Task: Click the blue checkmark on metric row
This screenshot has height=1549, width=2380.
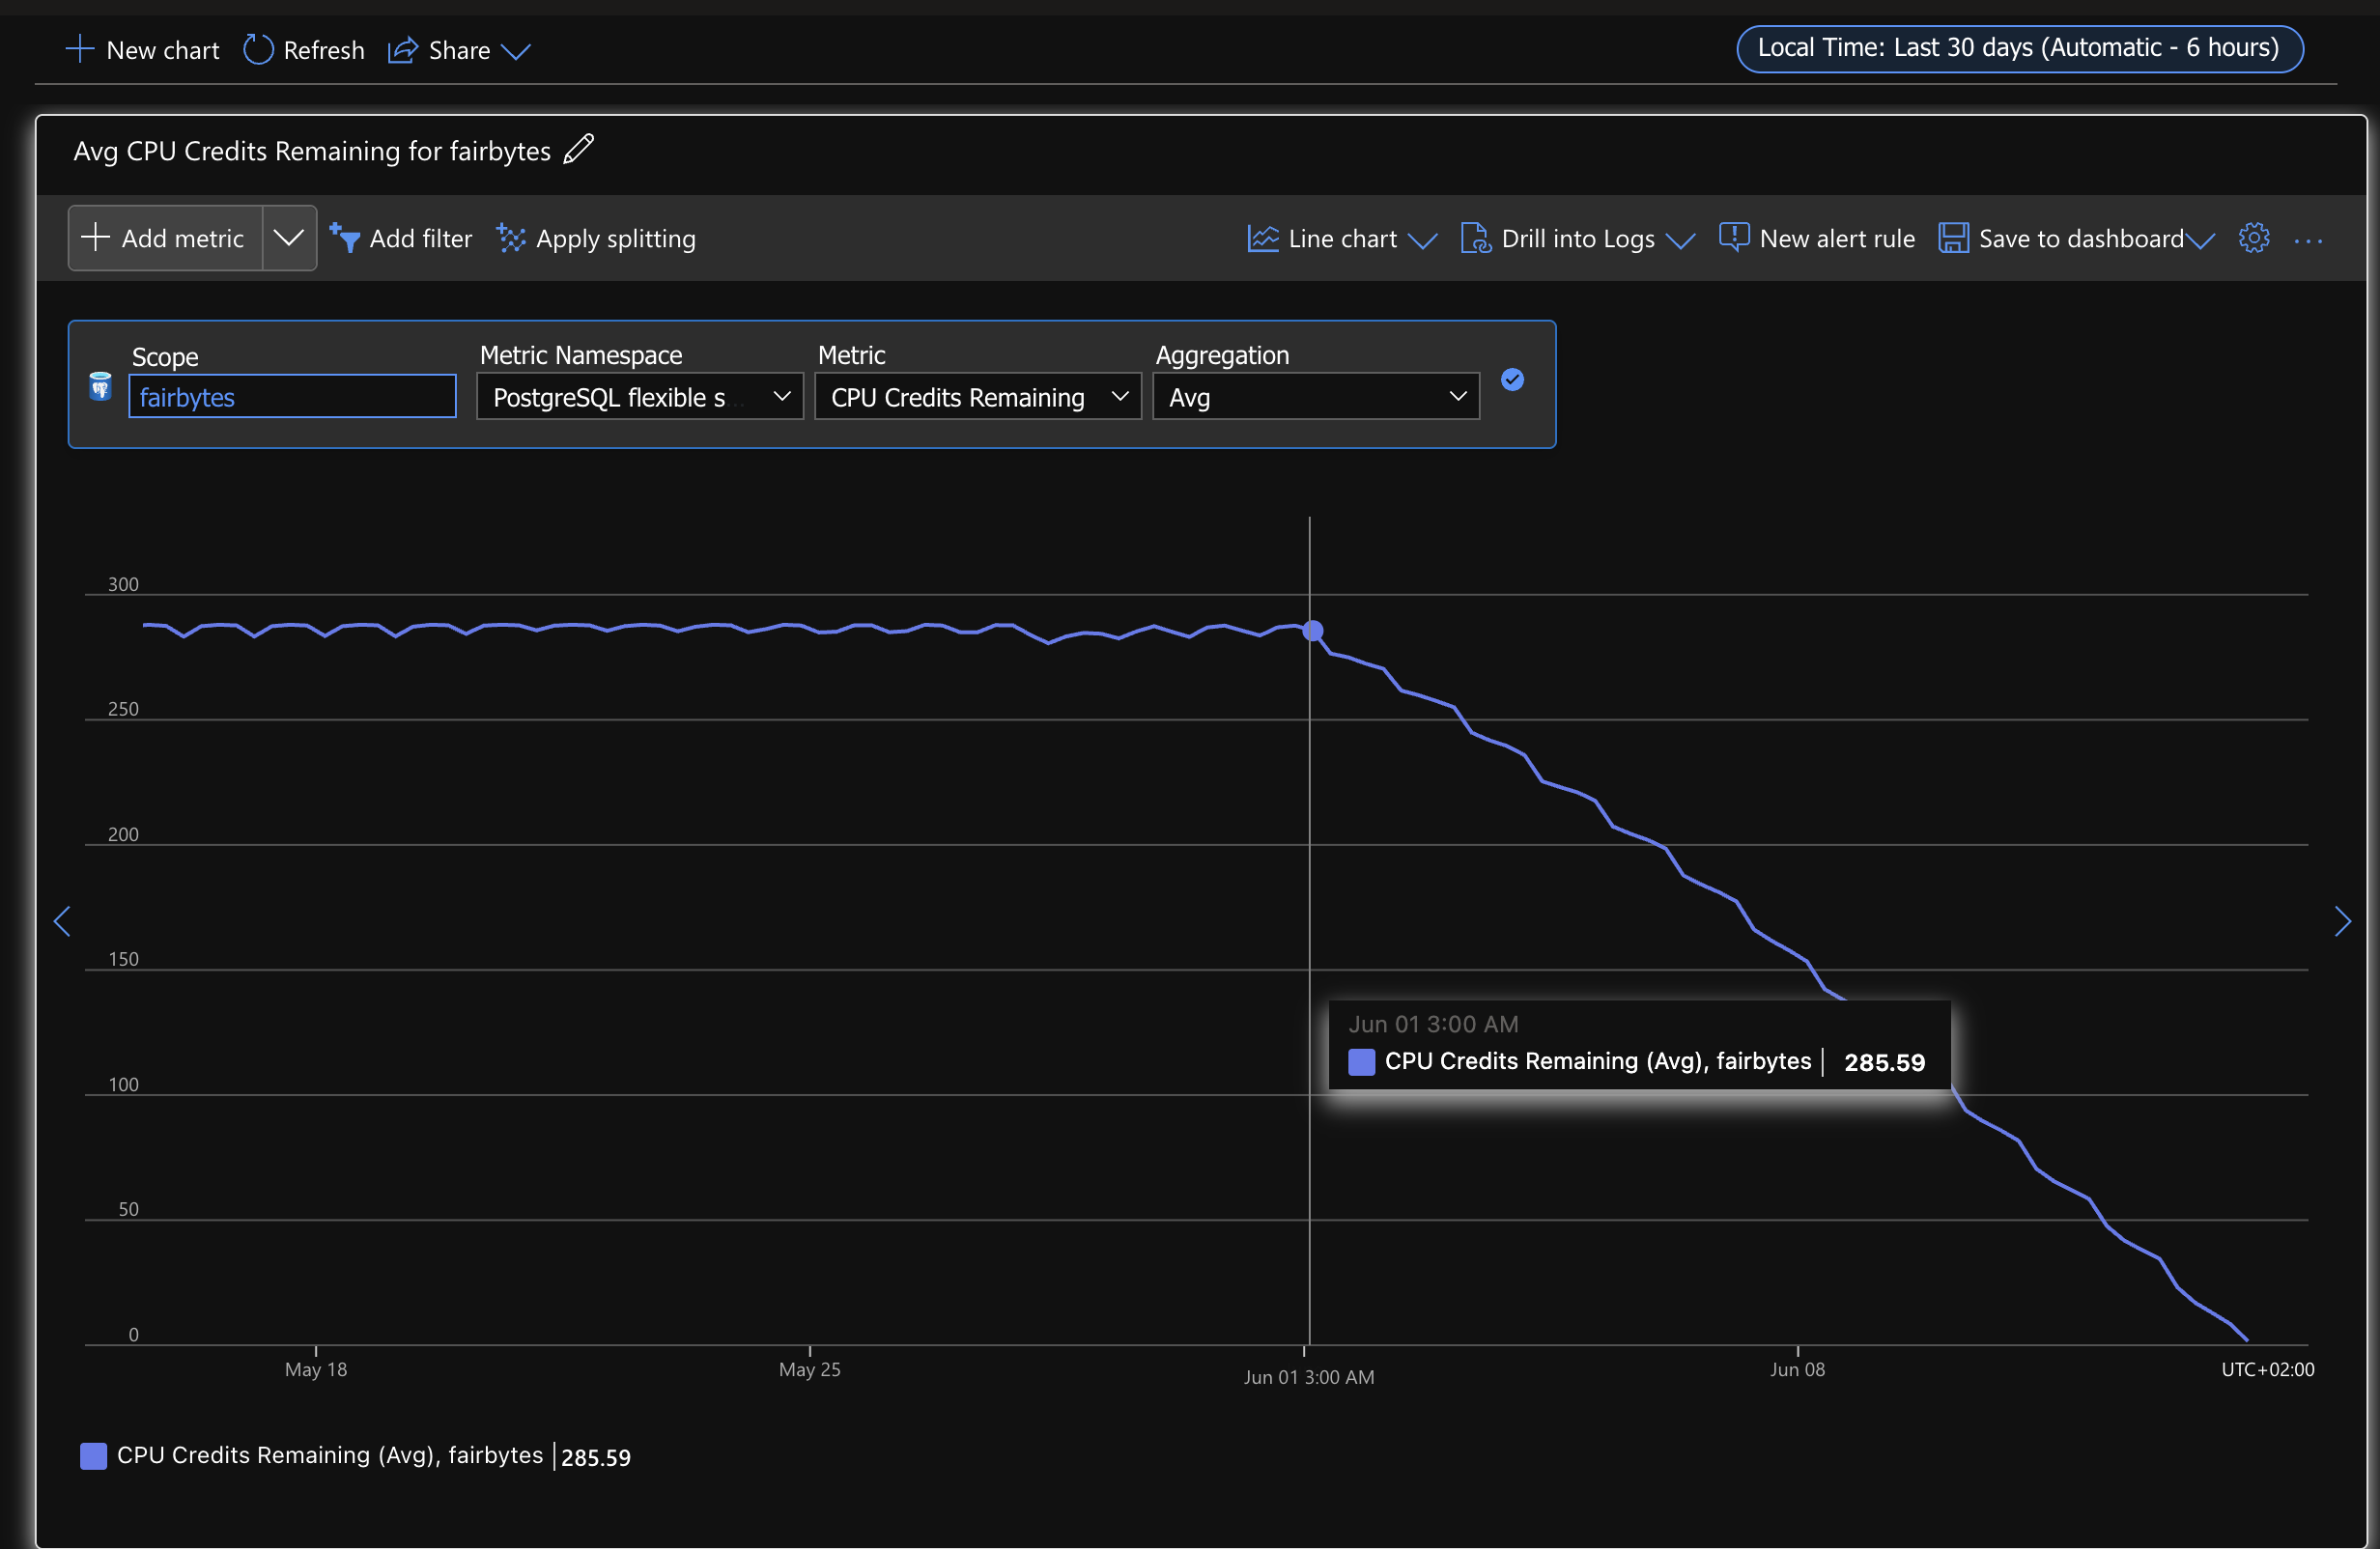Action: 1513,380
